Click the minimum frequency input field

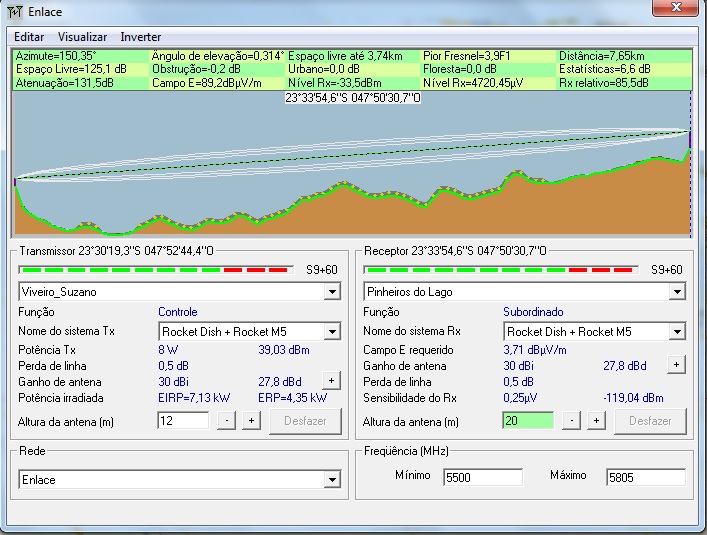coord(482,478)
